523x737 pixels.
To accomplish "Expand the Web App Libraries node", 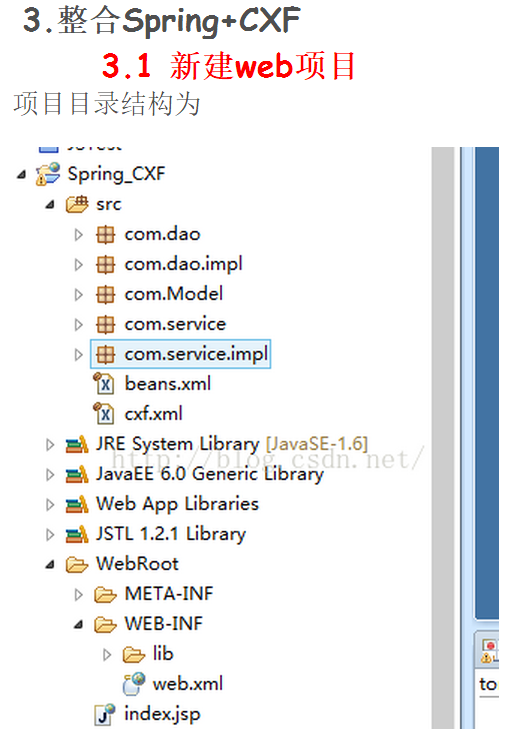I will point(50,505).
